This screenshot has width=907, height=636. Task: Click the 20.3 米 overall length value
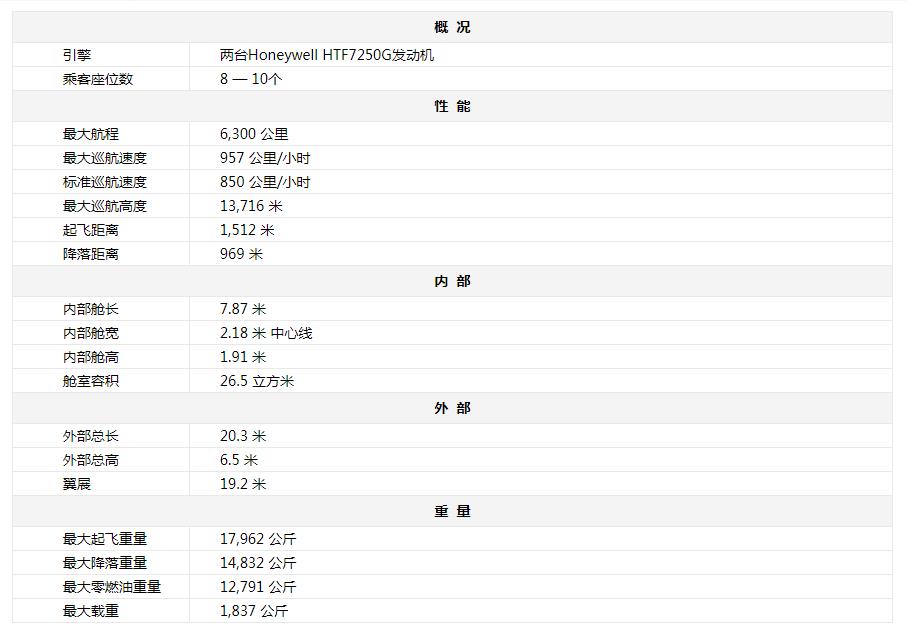point(243,436)
